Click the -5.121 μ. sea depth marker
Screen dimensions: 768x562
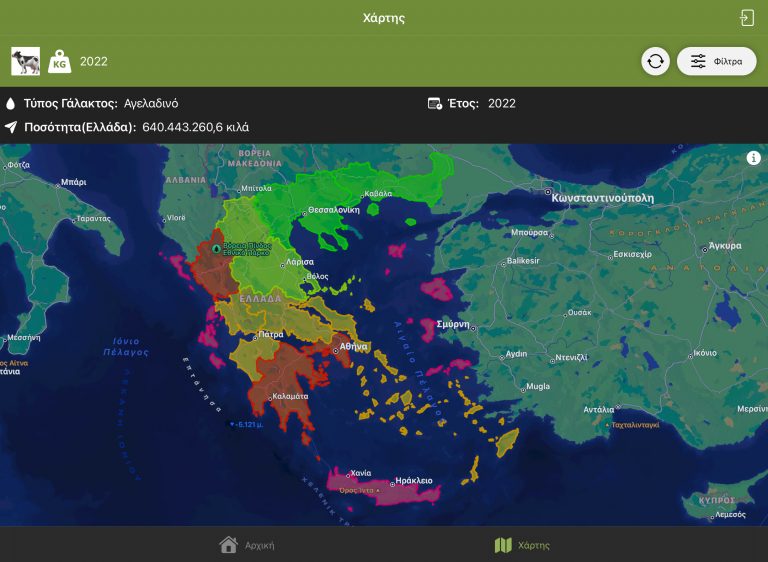point(247,424)
